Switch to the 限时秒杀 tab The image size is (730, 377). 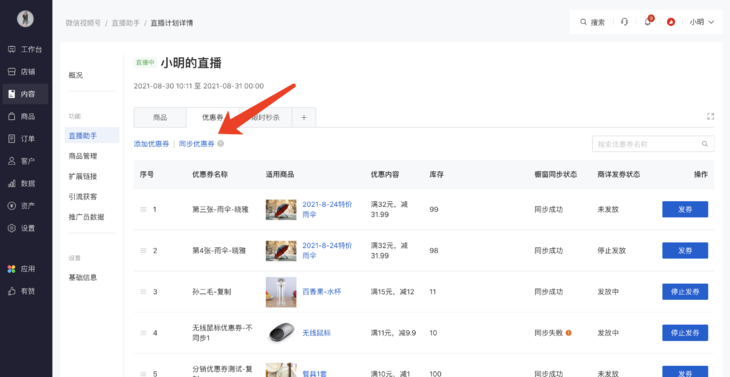coord(266,117)
